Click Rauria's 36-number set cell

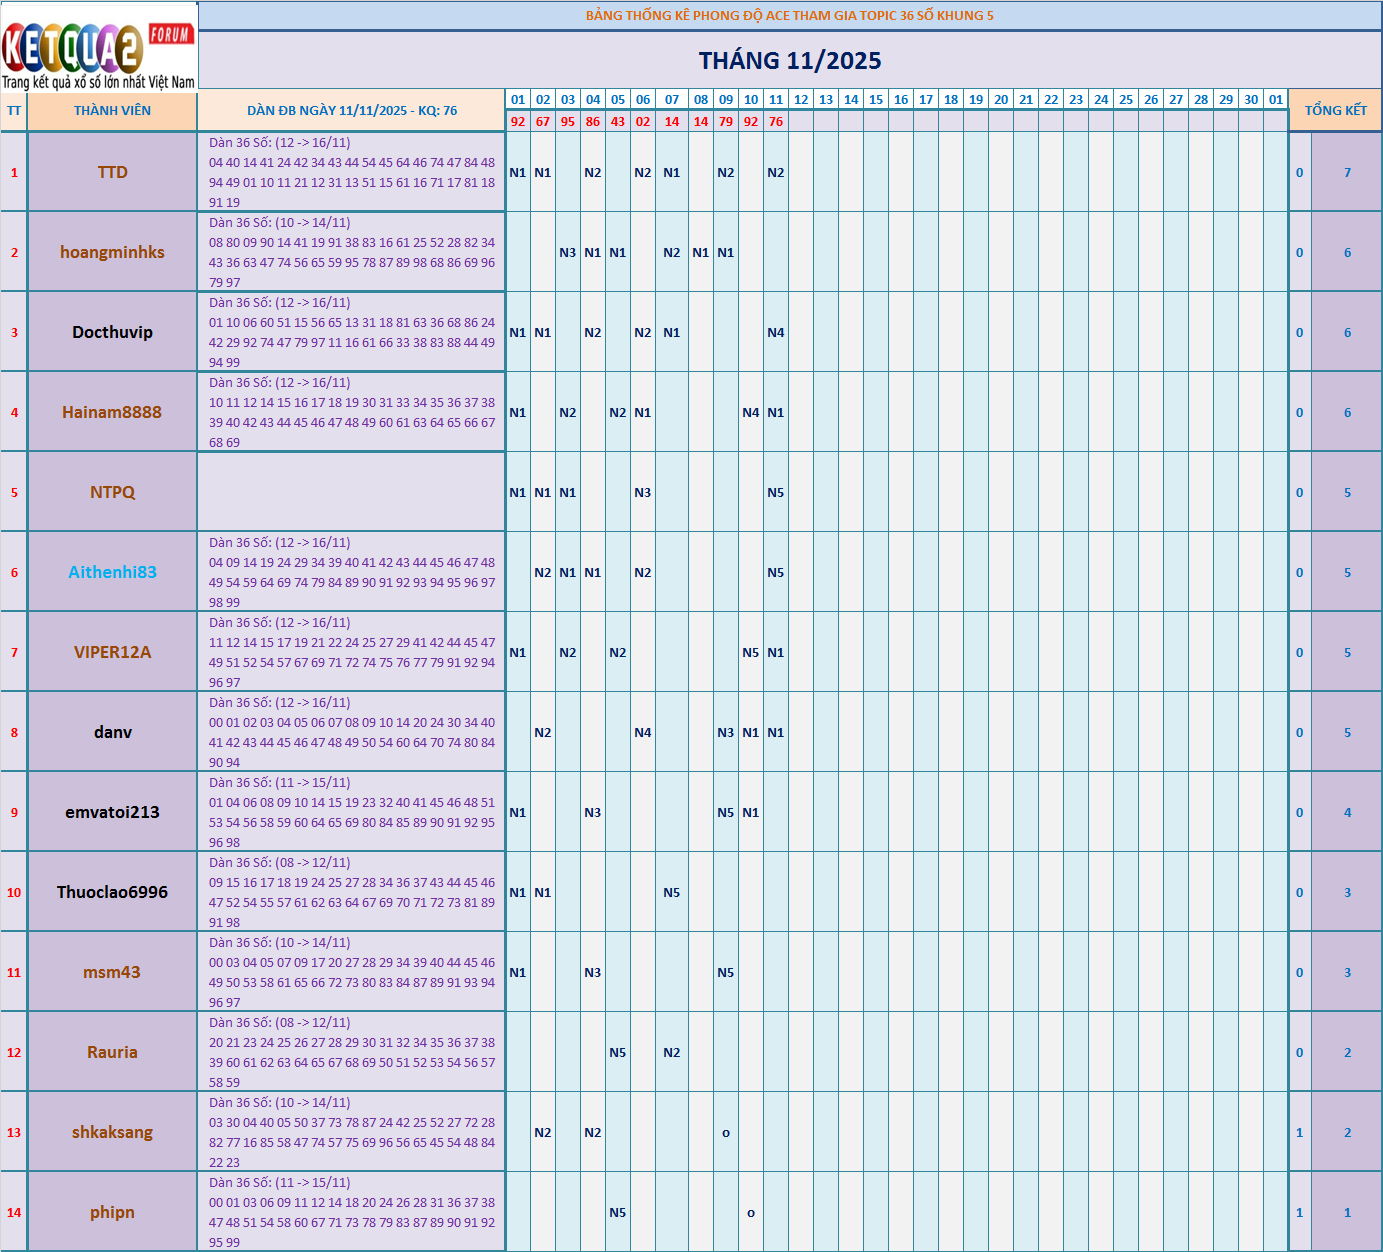tap(352, 1052)
